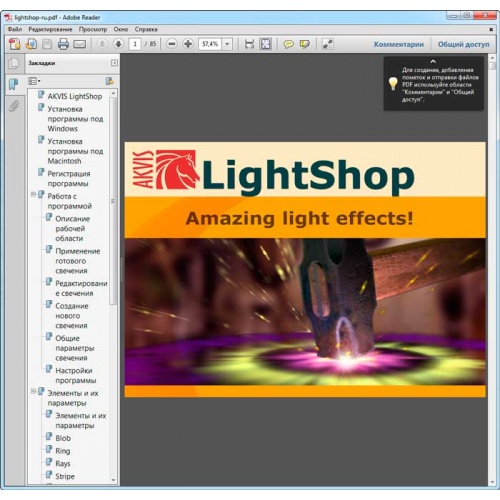Open the Общий доступ pane
Viewport: 500px width, 500px height.
pos(464,44)
